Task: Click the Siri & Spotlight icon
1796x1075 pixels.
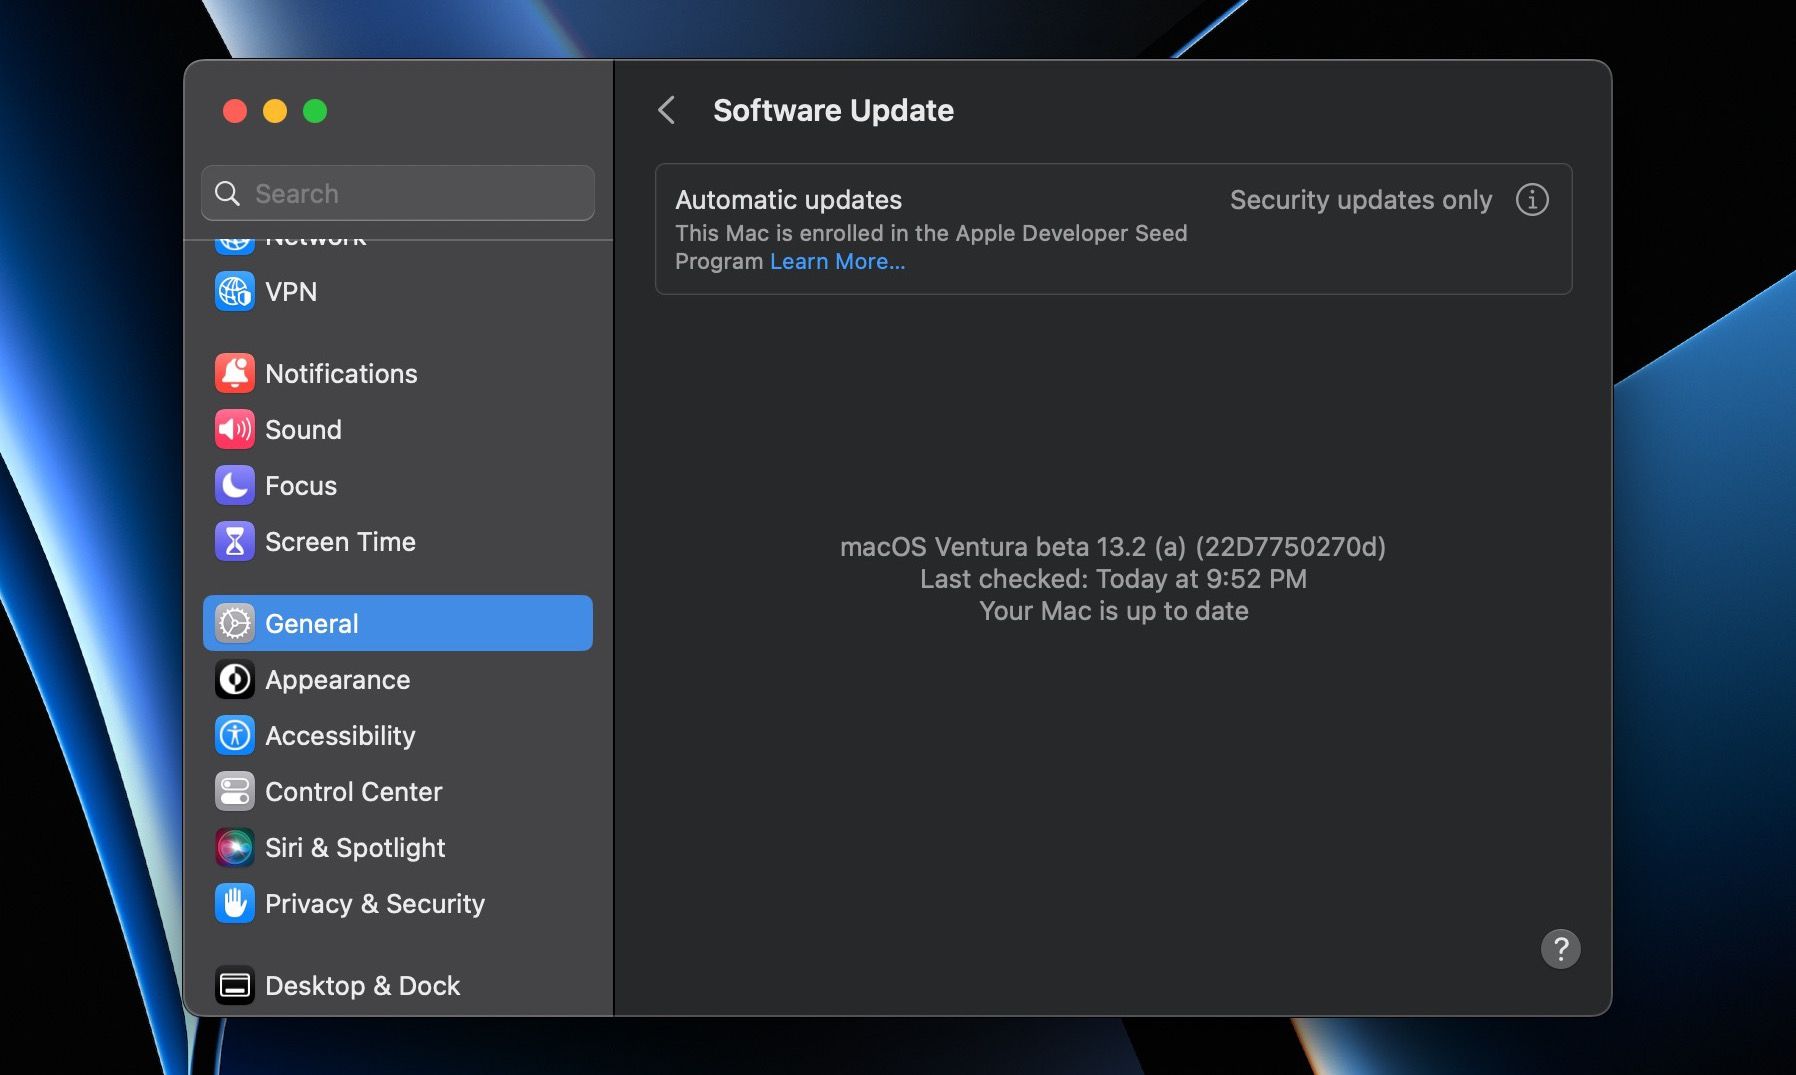Action: click(x=235, y=848)
